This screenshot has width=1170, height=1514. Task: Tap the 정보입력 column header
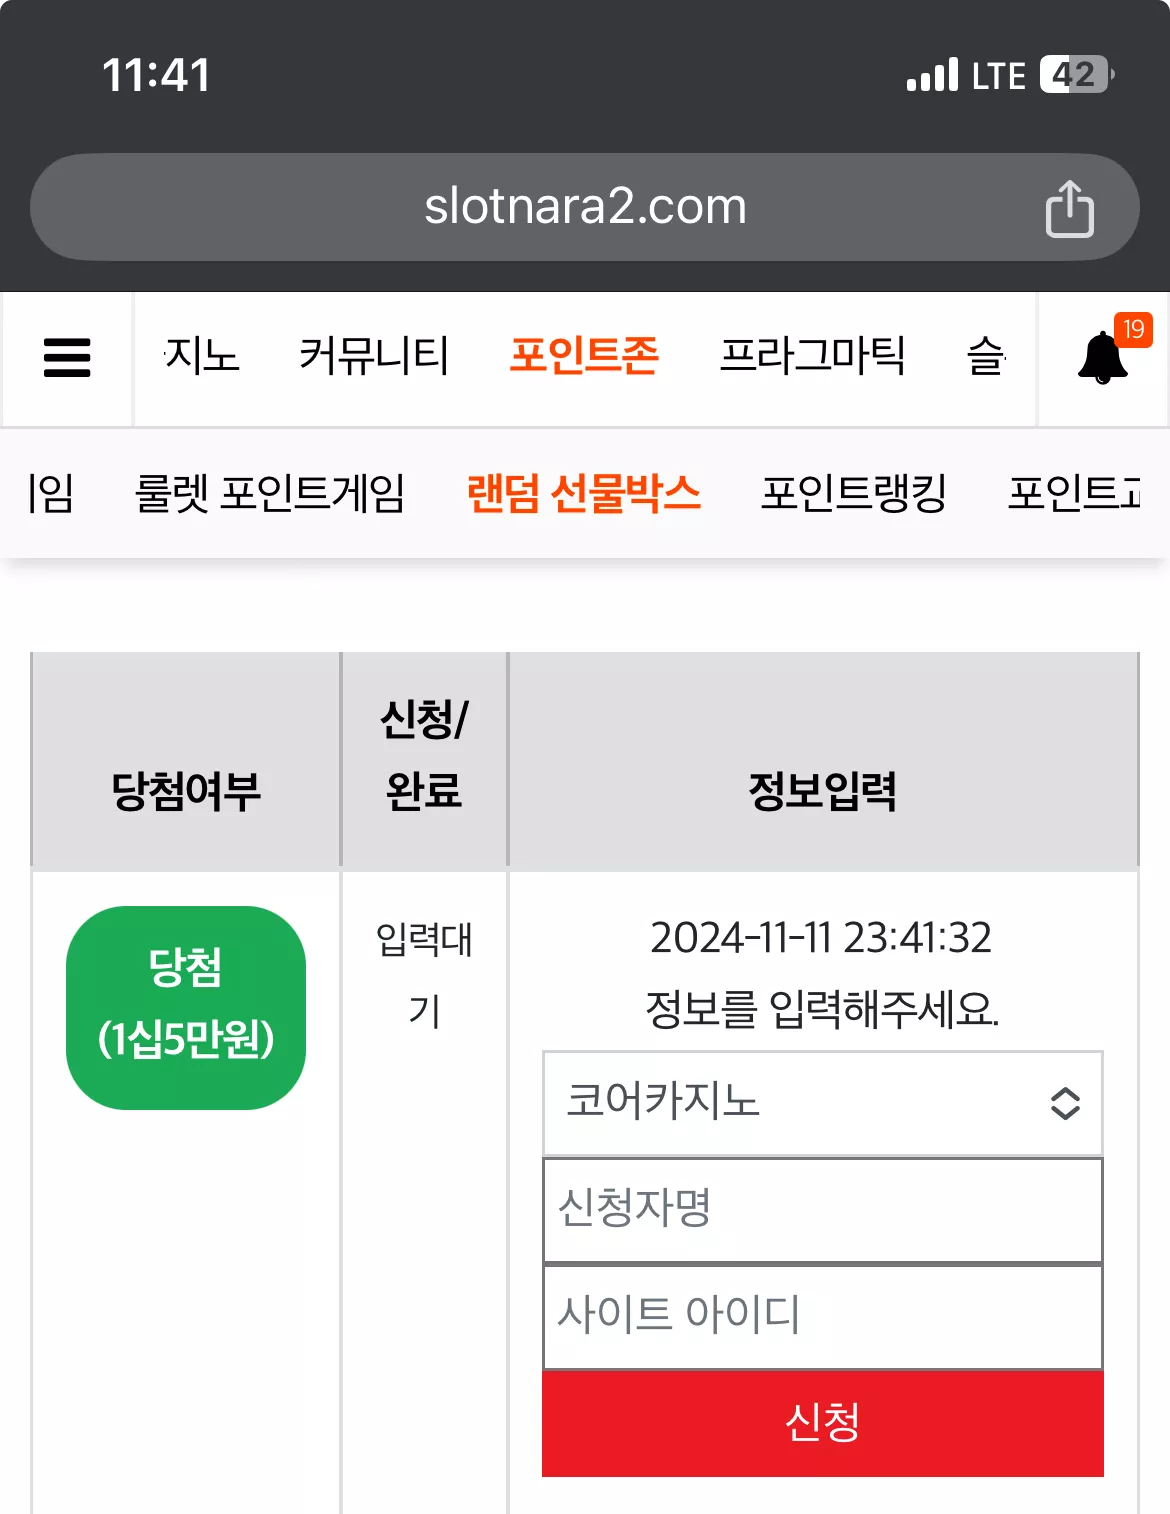(822, 792)
